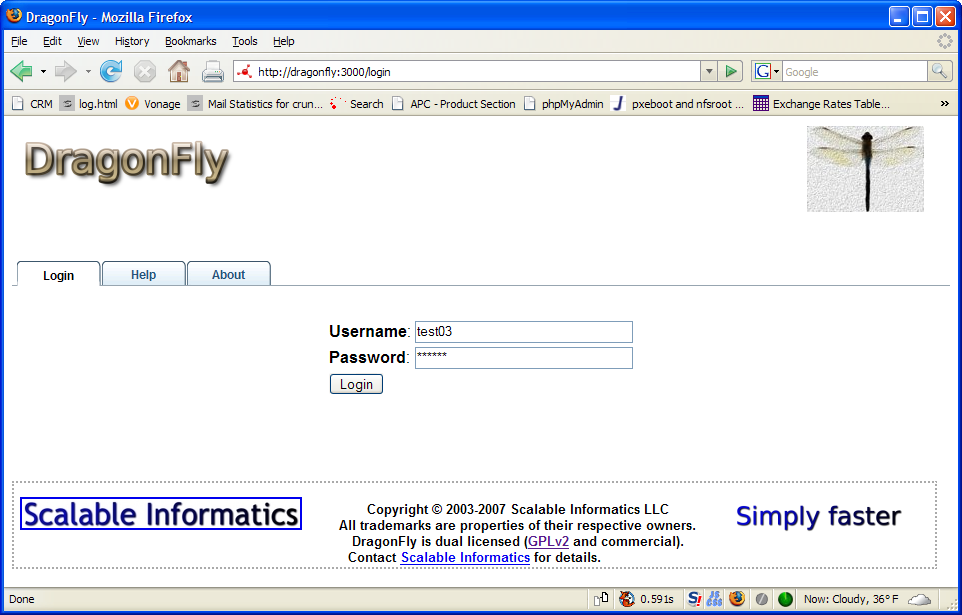Viewport: 962px width, 615px height.
Task: Reload the page with the refresh icon
Action: tap(111, 72)
